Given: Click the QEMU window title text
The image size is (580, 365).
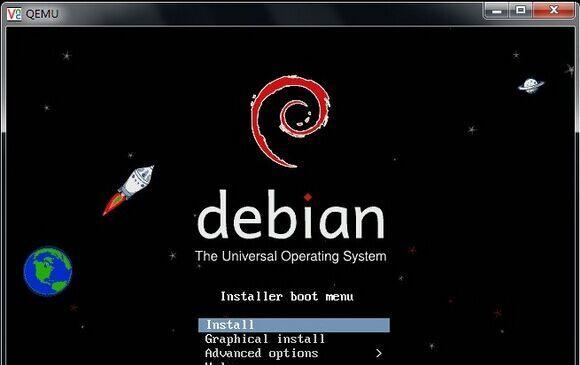Looking at the screenshot, I should 42,14.
